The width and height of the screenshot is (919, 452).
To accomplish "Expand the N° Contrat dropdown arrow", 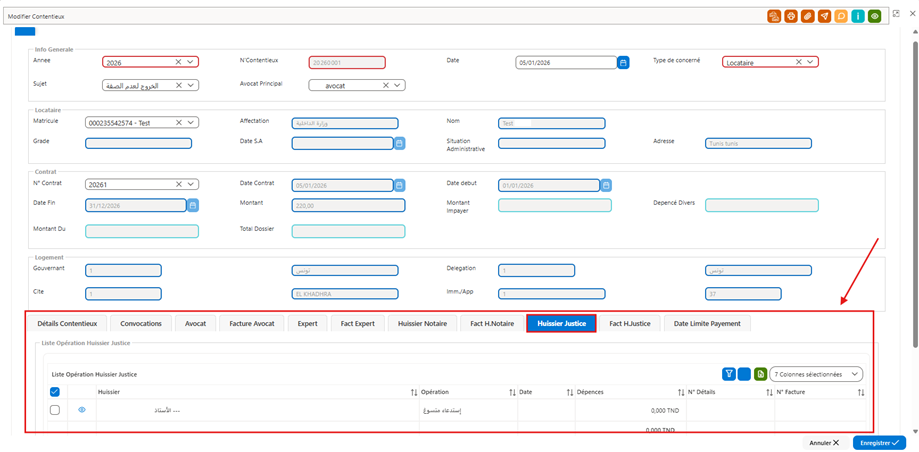I will [x=190, y=184].
